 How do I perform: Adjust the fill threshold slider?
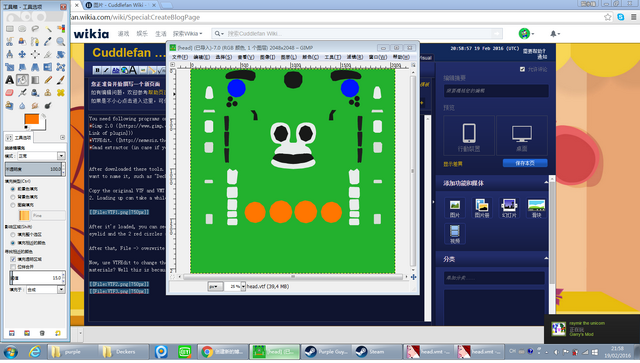coord(36,278)
